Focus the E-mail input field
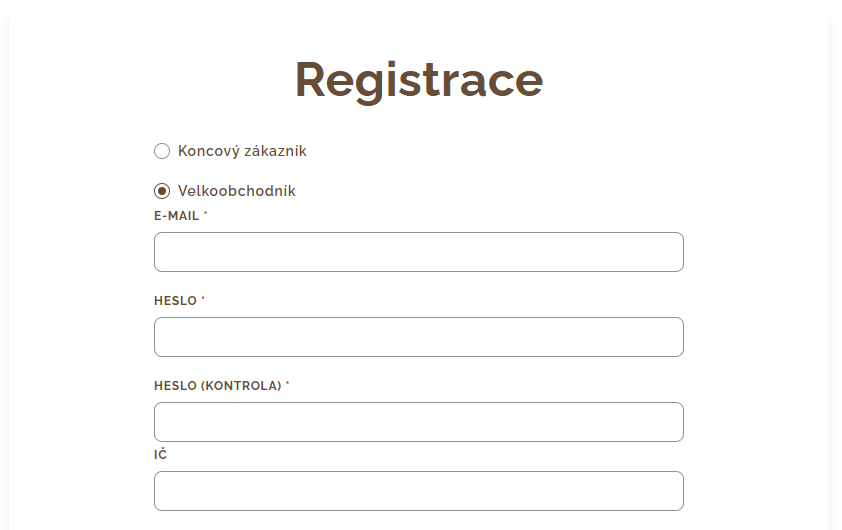 point(418,252)
